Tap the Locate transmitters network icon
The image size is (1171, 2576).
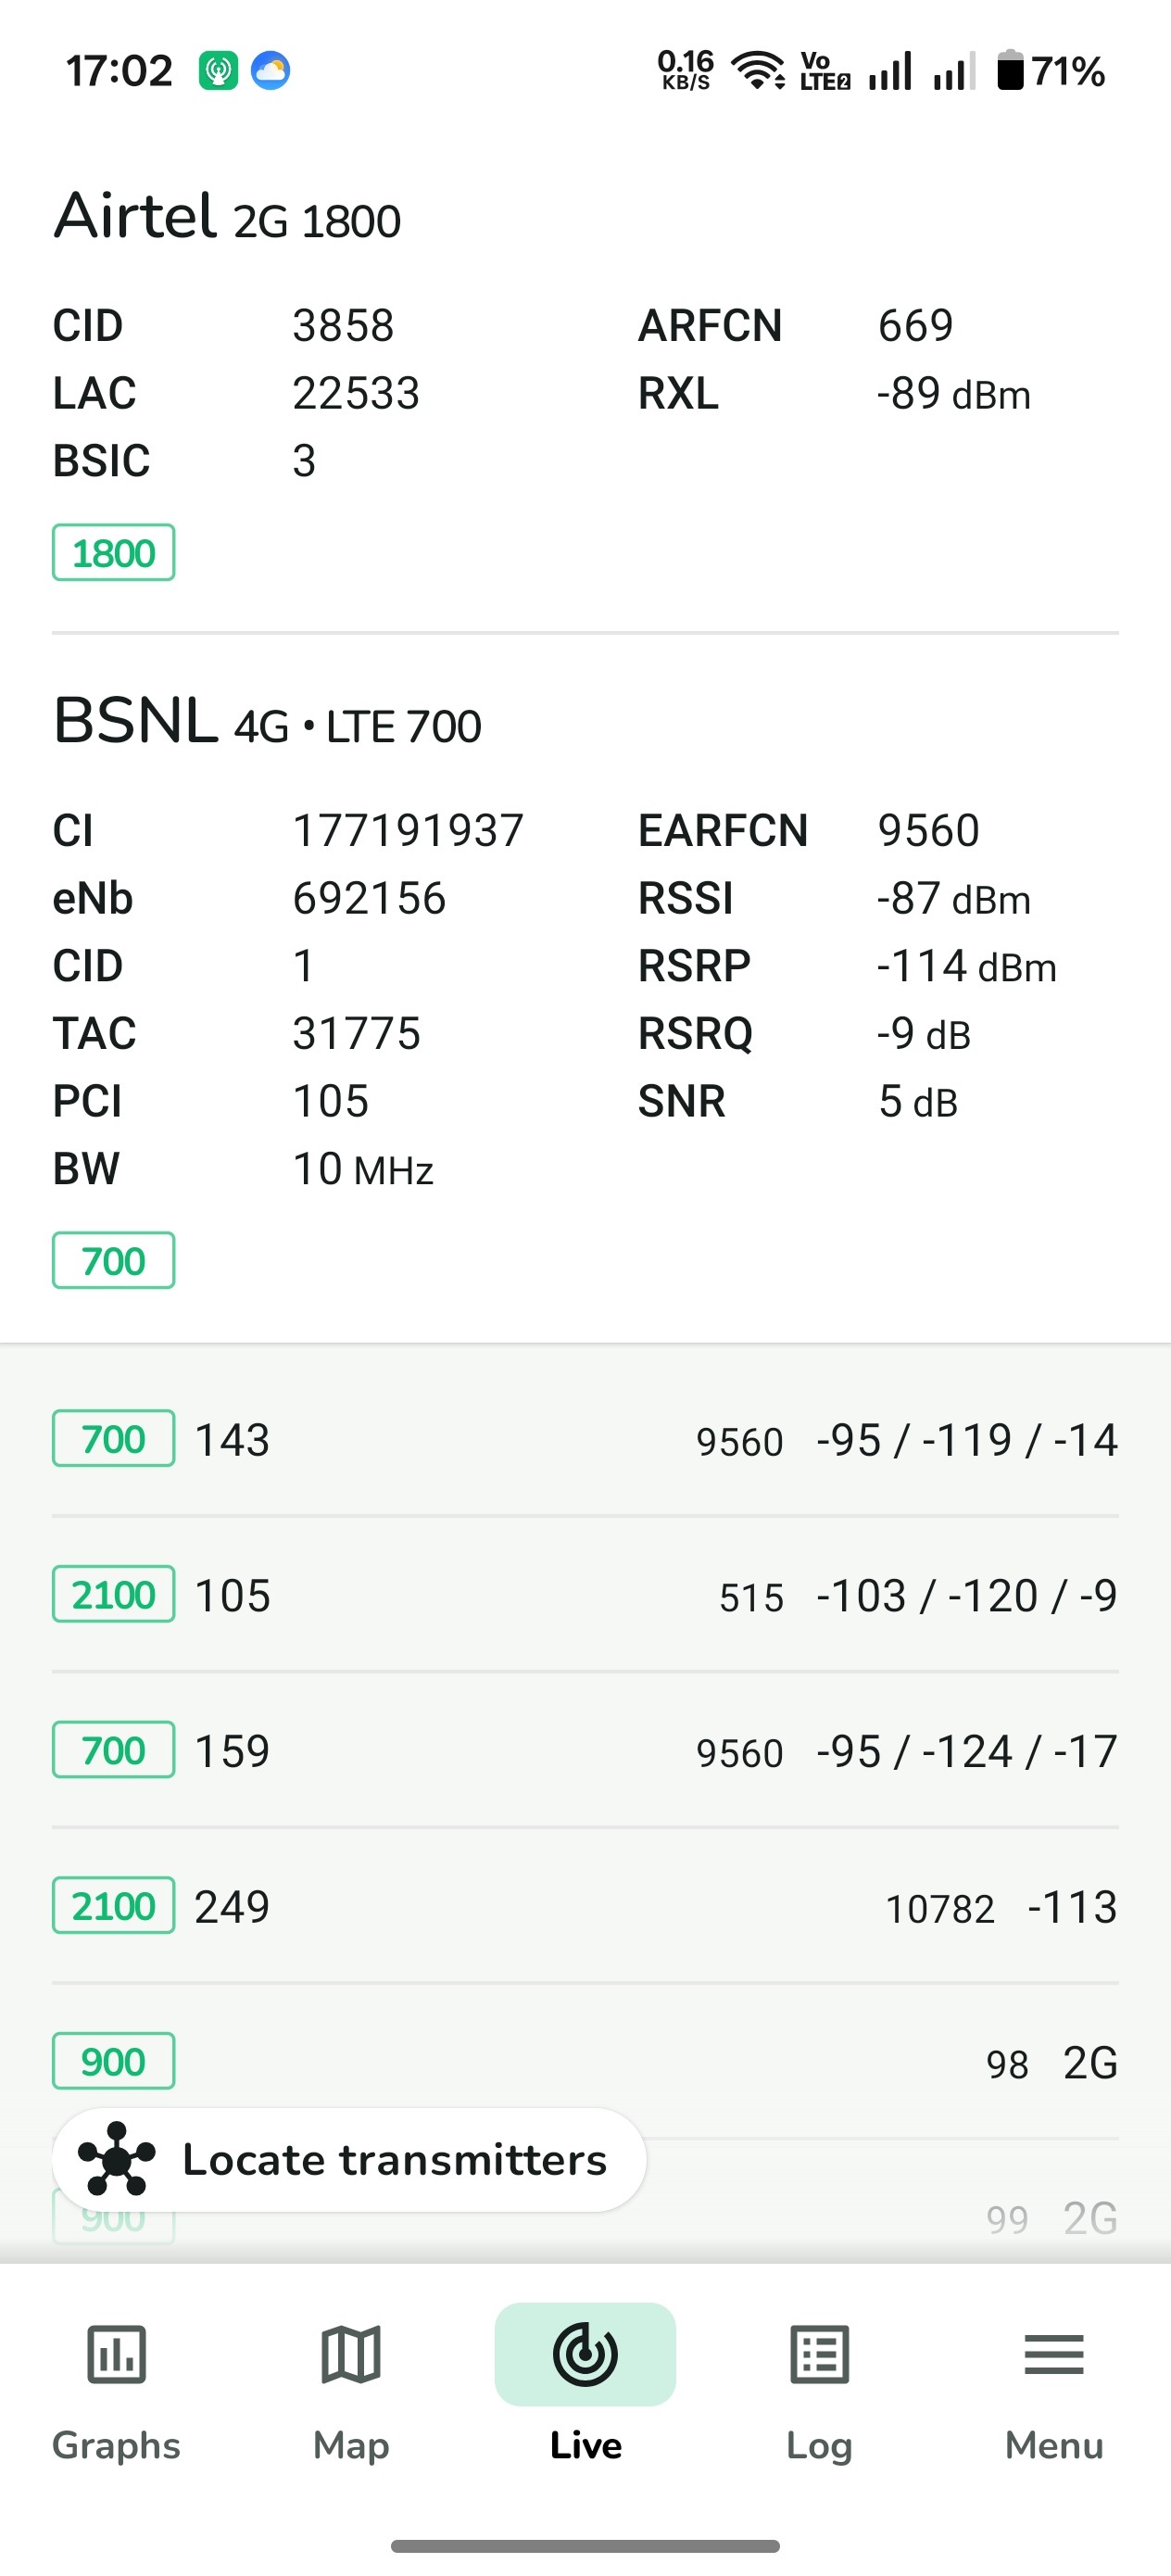(x=117, y=2159)
